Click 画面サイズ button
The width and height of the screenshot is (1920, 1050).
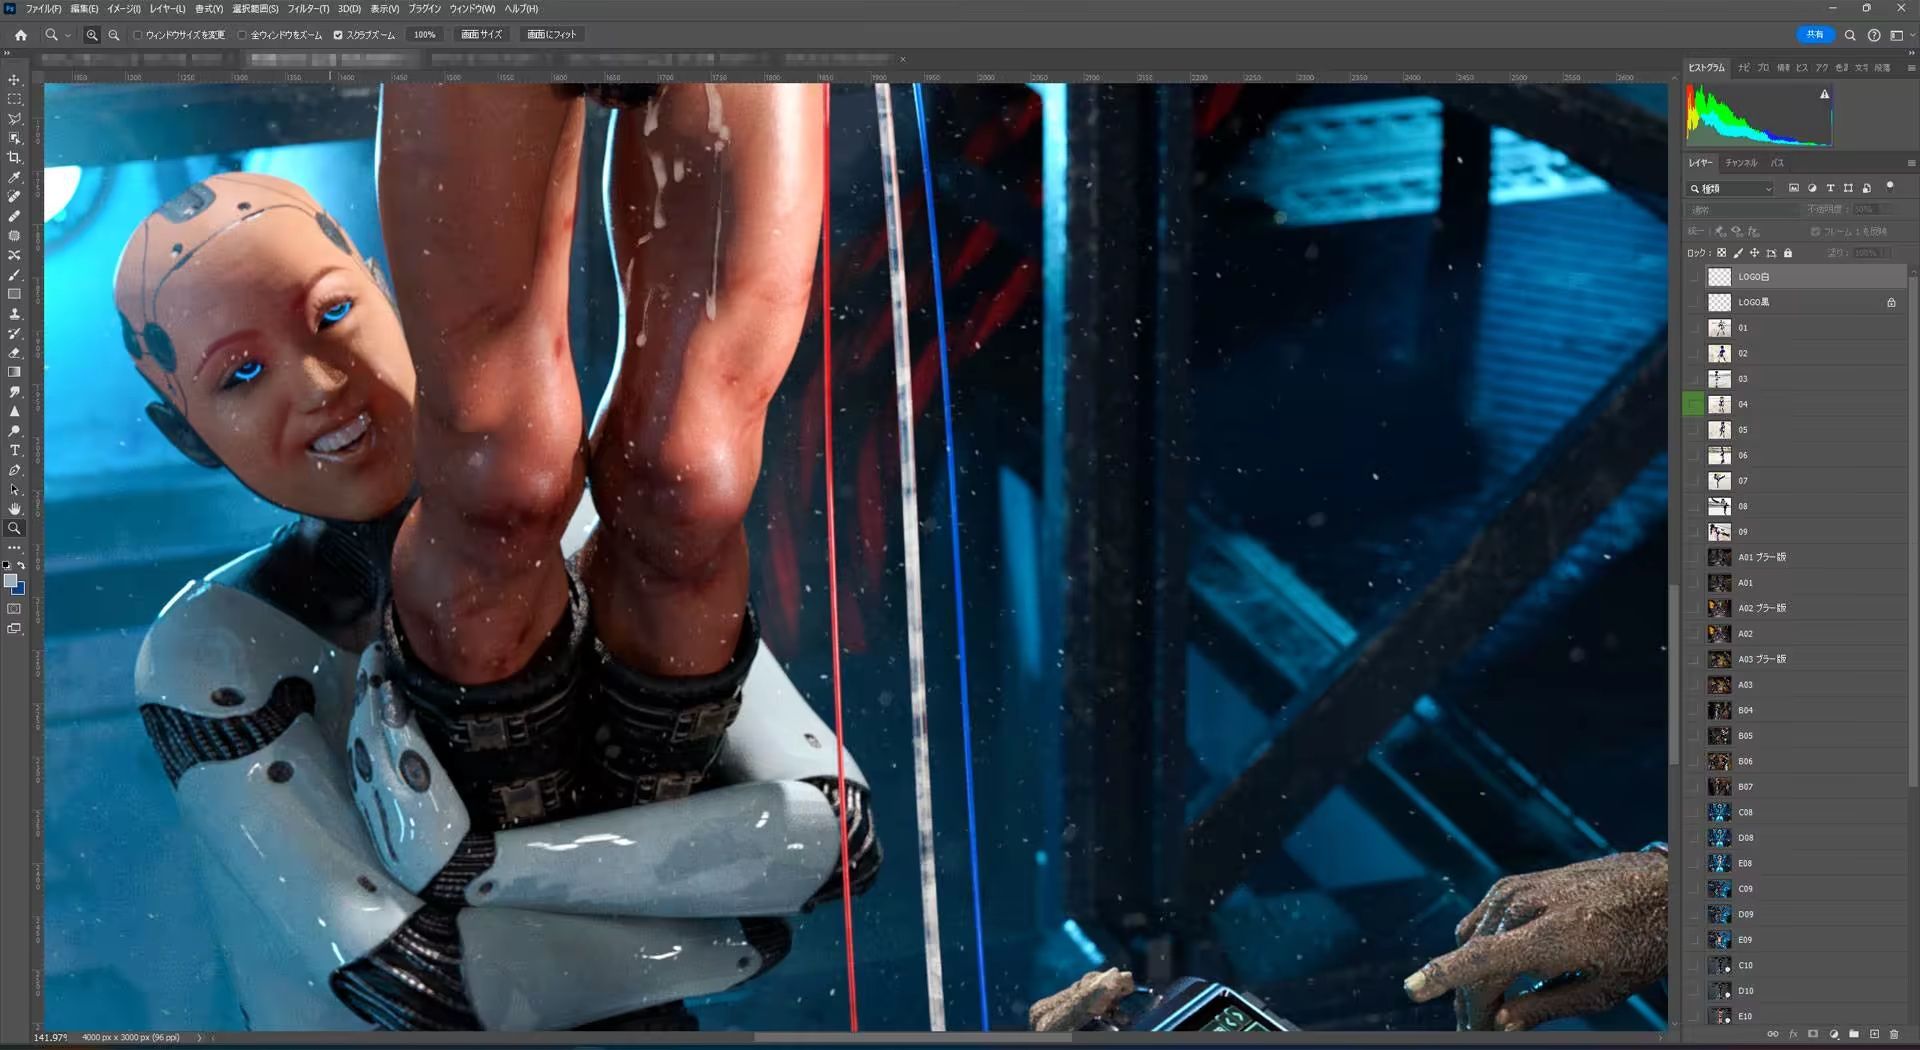(x=482, y=35)
